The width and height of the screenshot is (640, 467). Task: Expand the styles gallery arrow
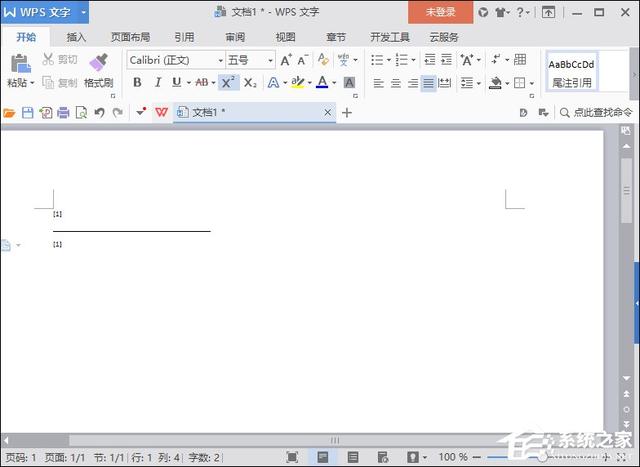(x=634, y=75)
